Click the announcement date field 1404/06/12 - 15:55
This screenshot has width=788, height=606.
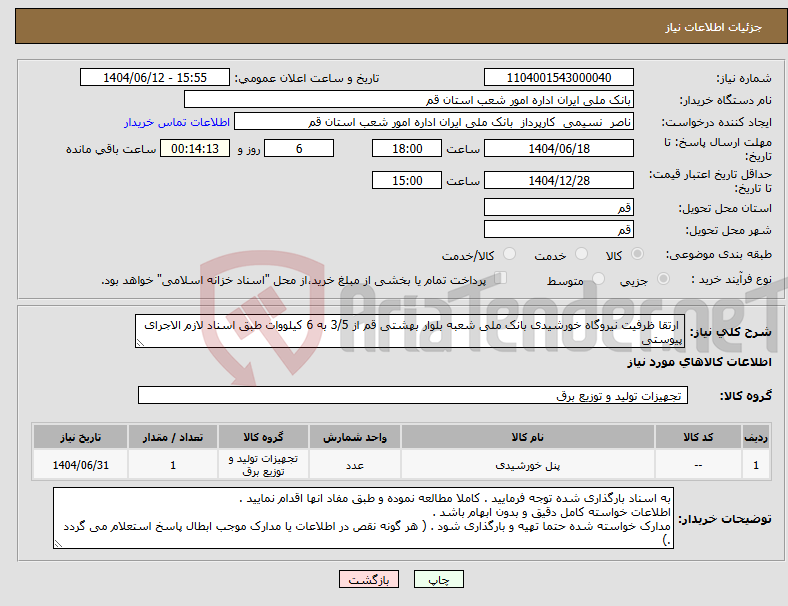155,77
